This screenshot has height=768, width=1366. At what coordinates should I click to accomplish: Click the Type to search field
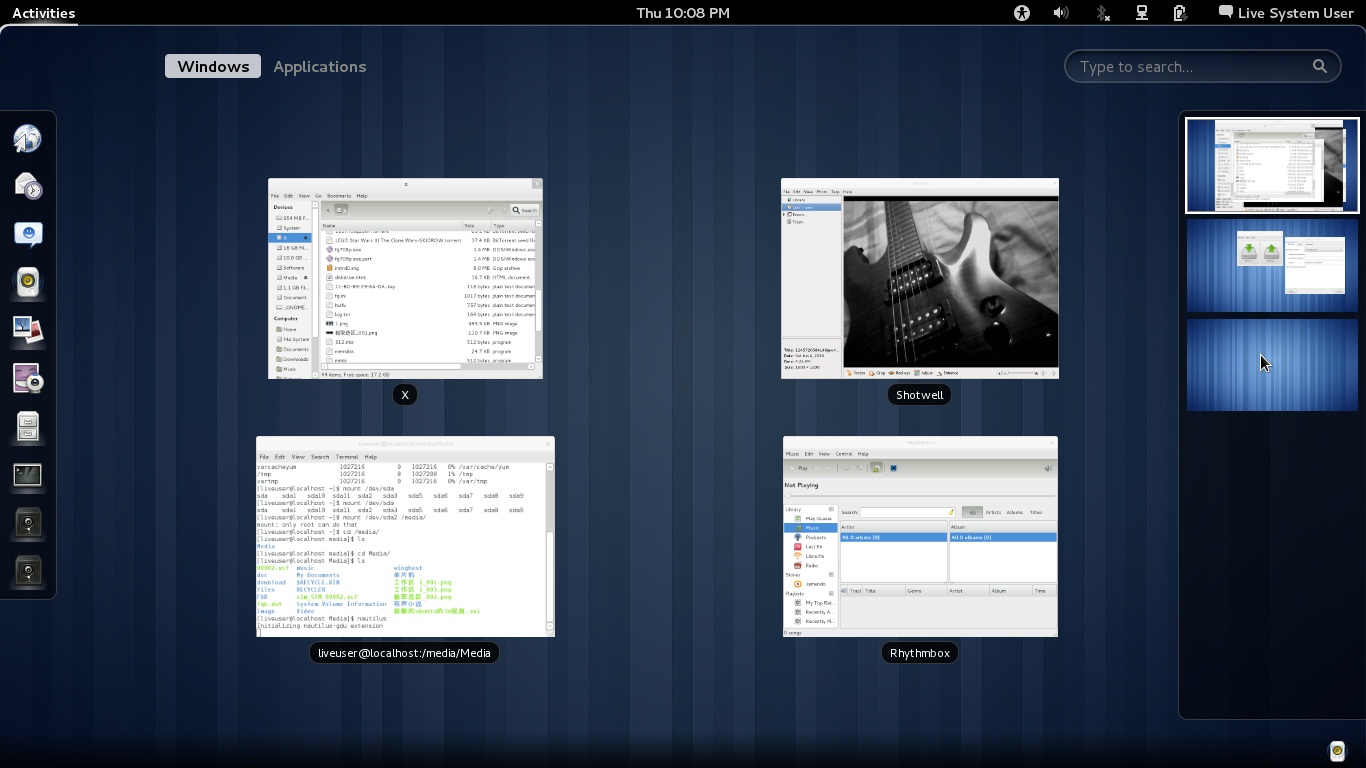[1192, 67]
